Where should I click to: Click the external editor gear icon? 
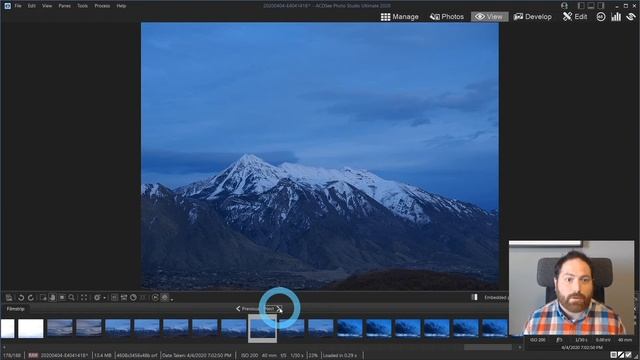coord(97,298)
